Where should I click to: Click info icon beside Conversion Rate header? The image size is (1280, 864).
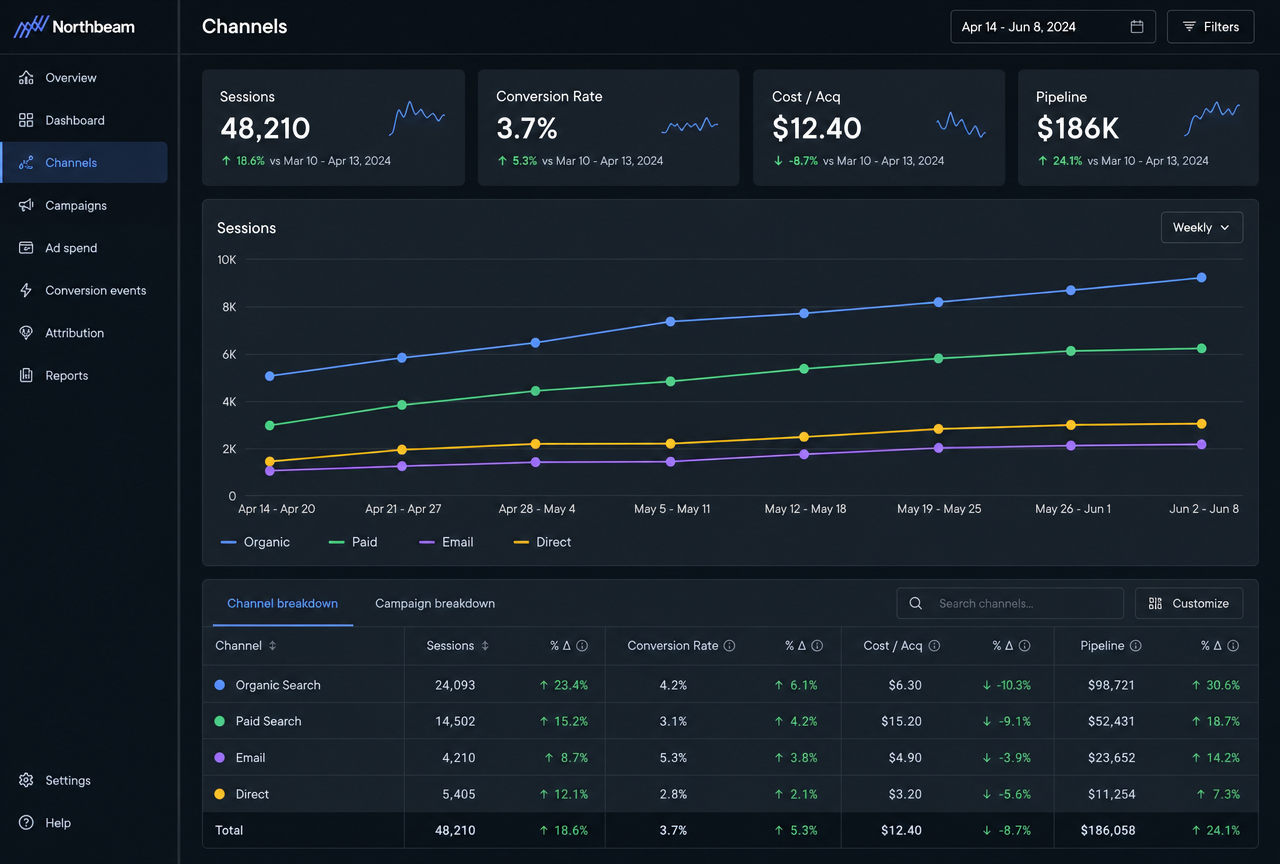pyautogui.click(x=729, y=646)
